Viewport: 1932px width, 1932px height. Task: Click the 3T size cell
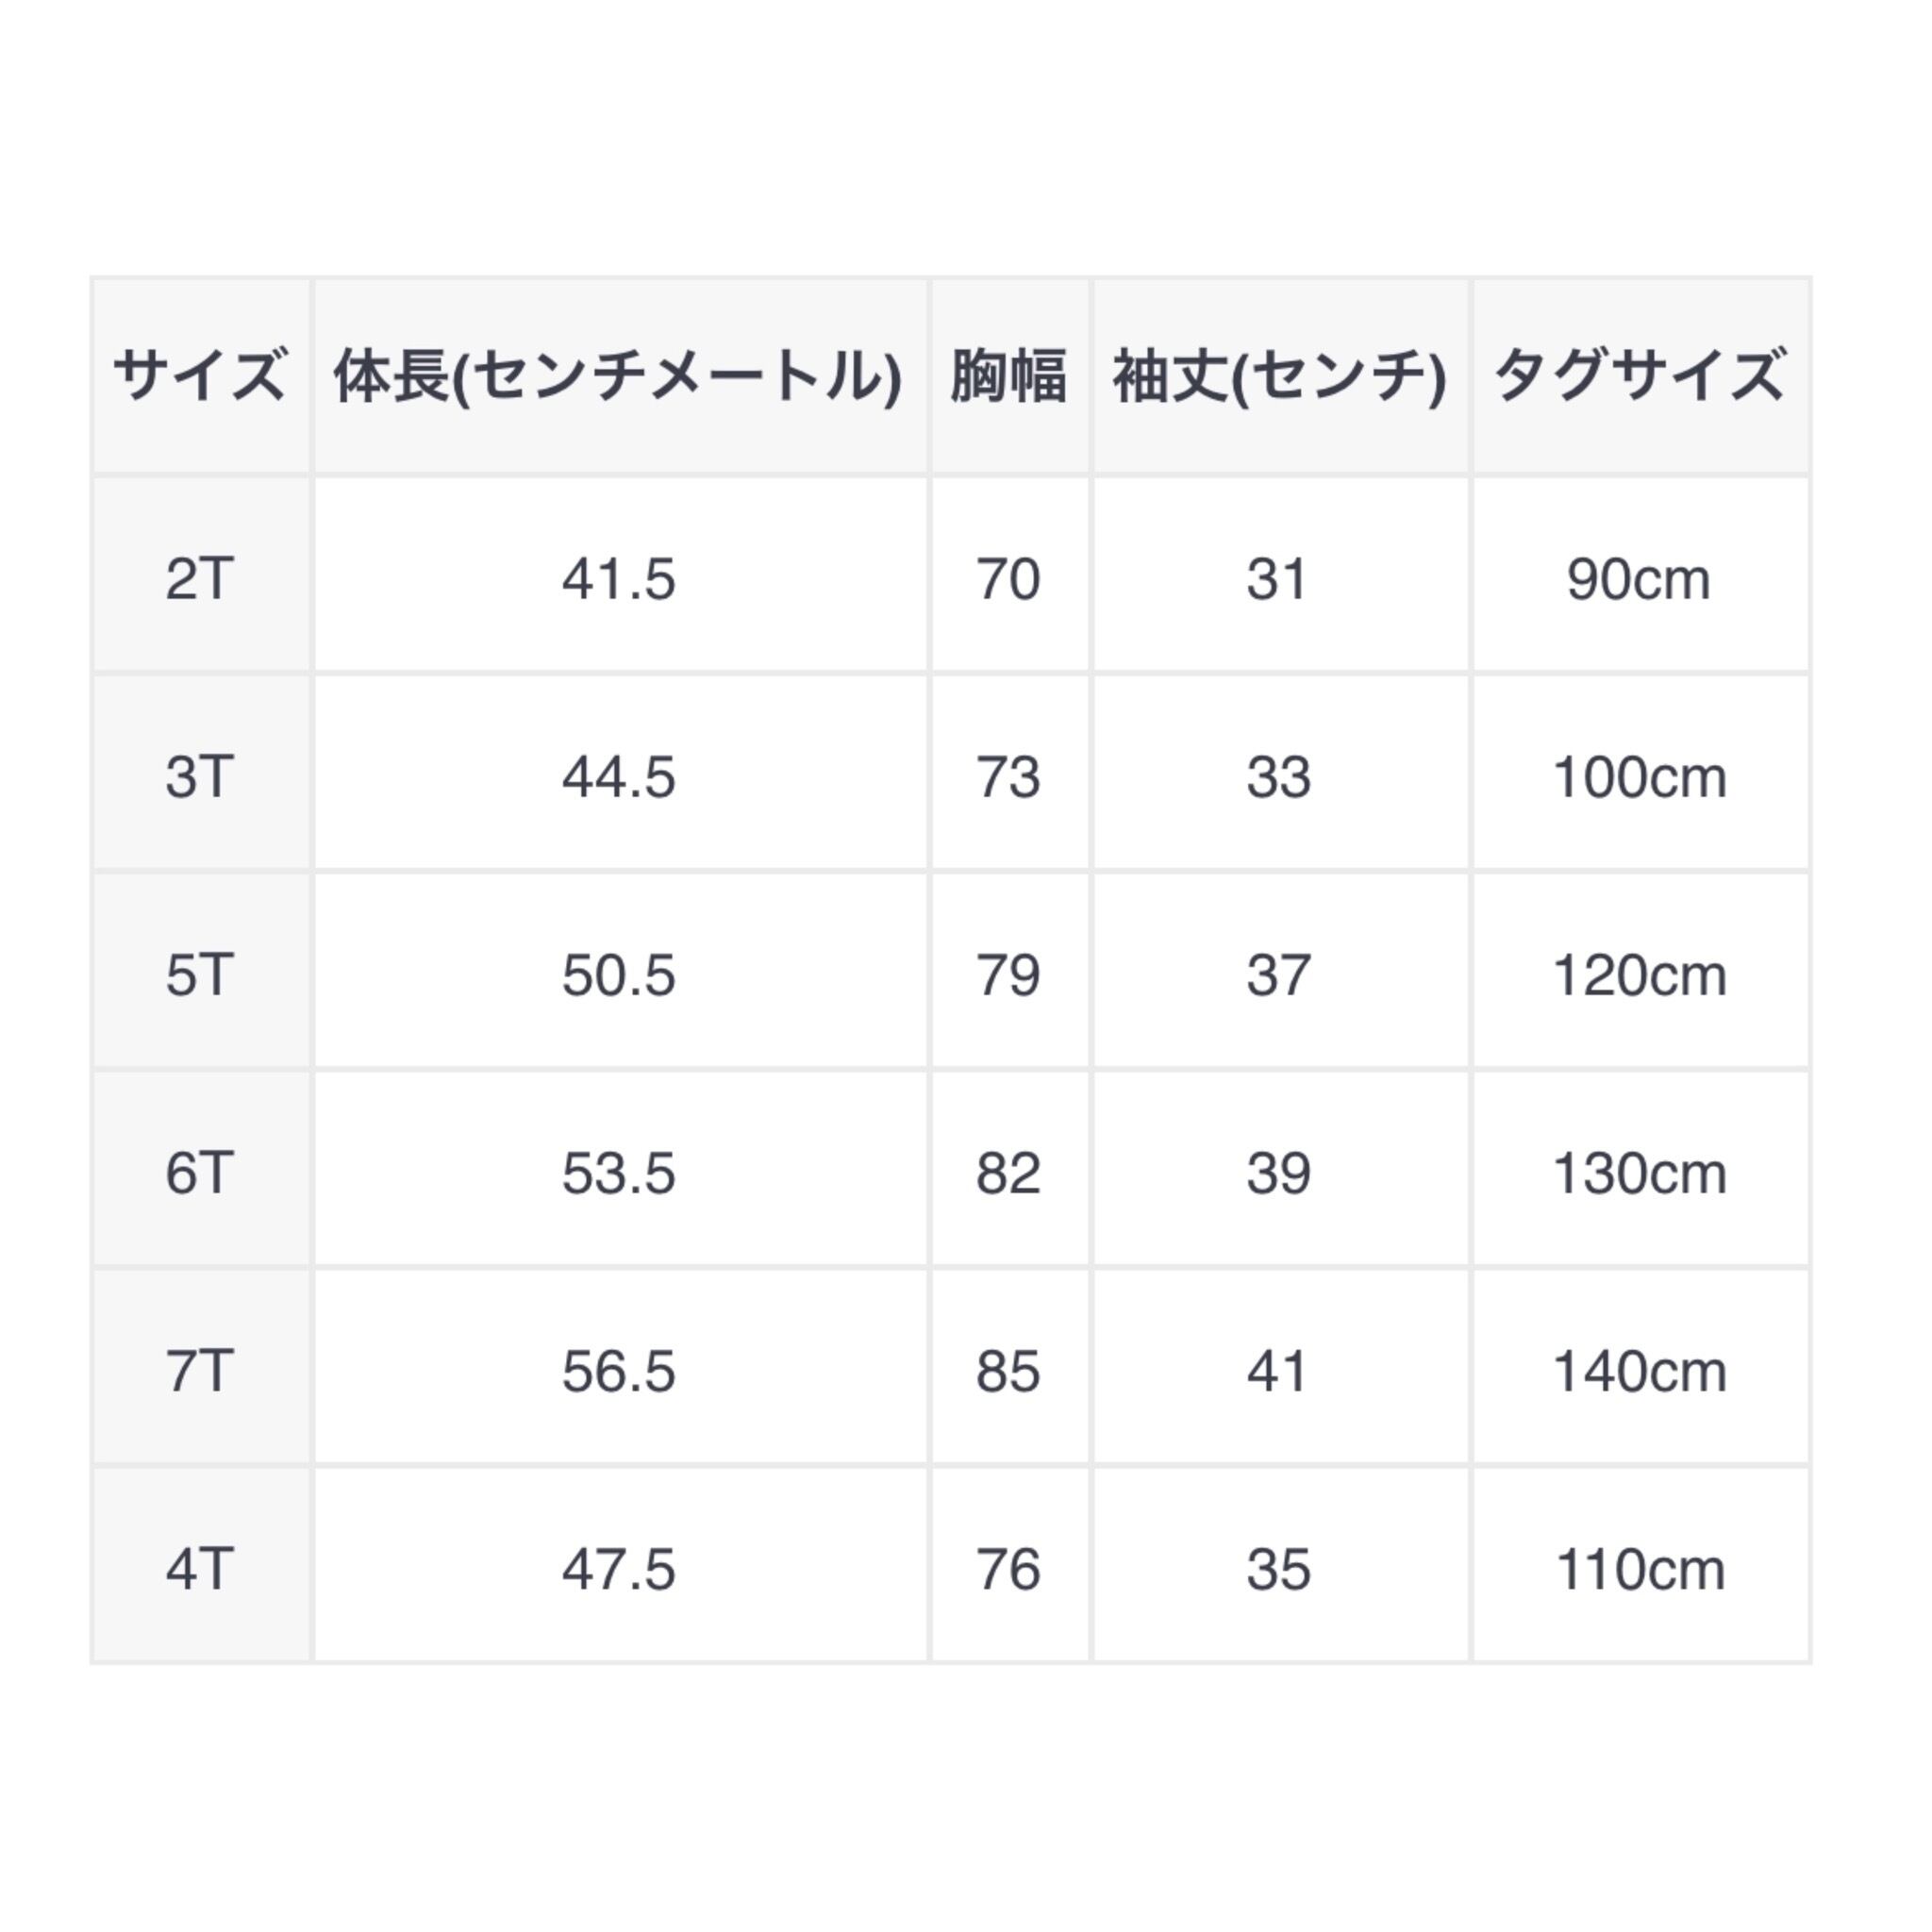(x=200, y=777)
